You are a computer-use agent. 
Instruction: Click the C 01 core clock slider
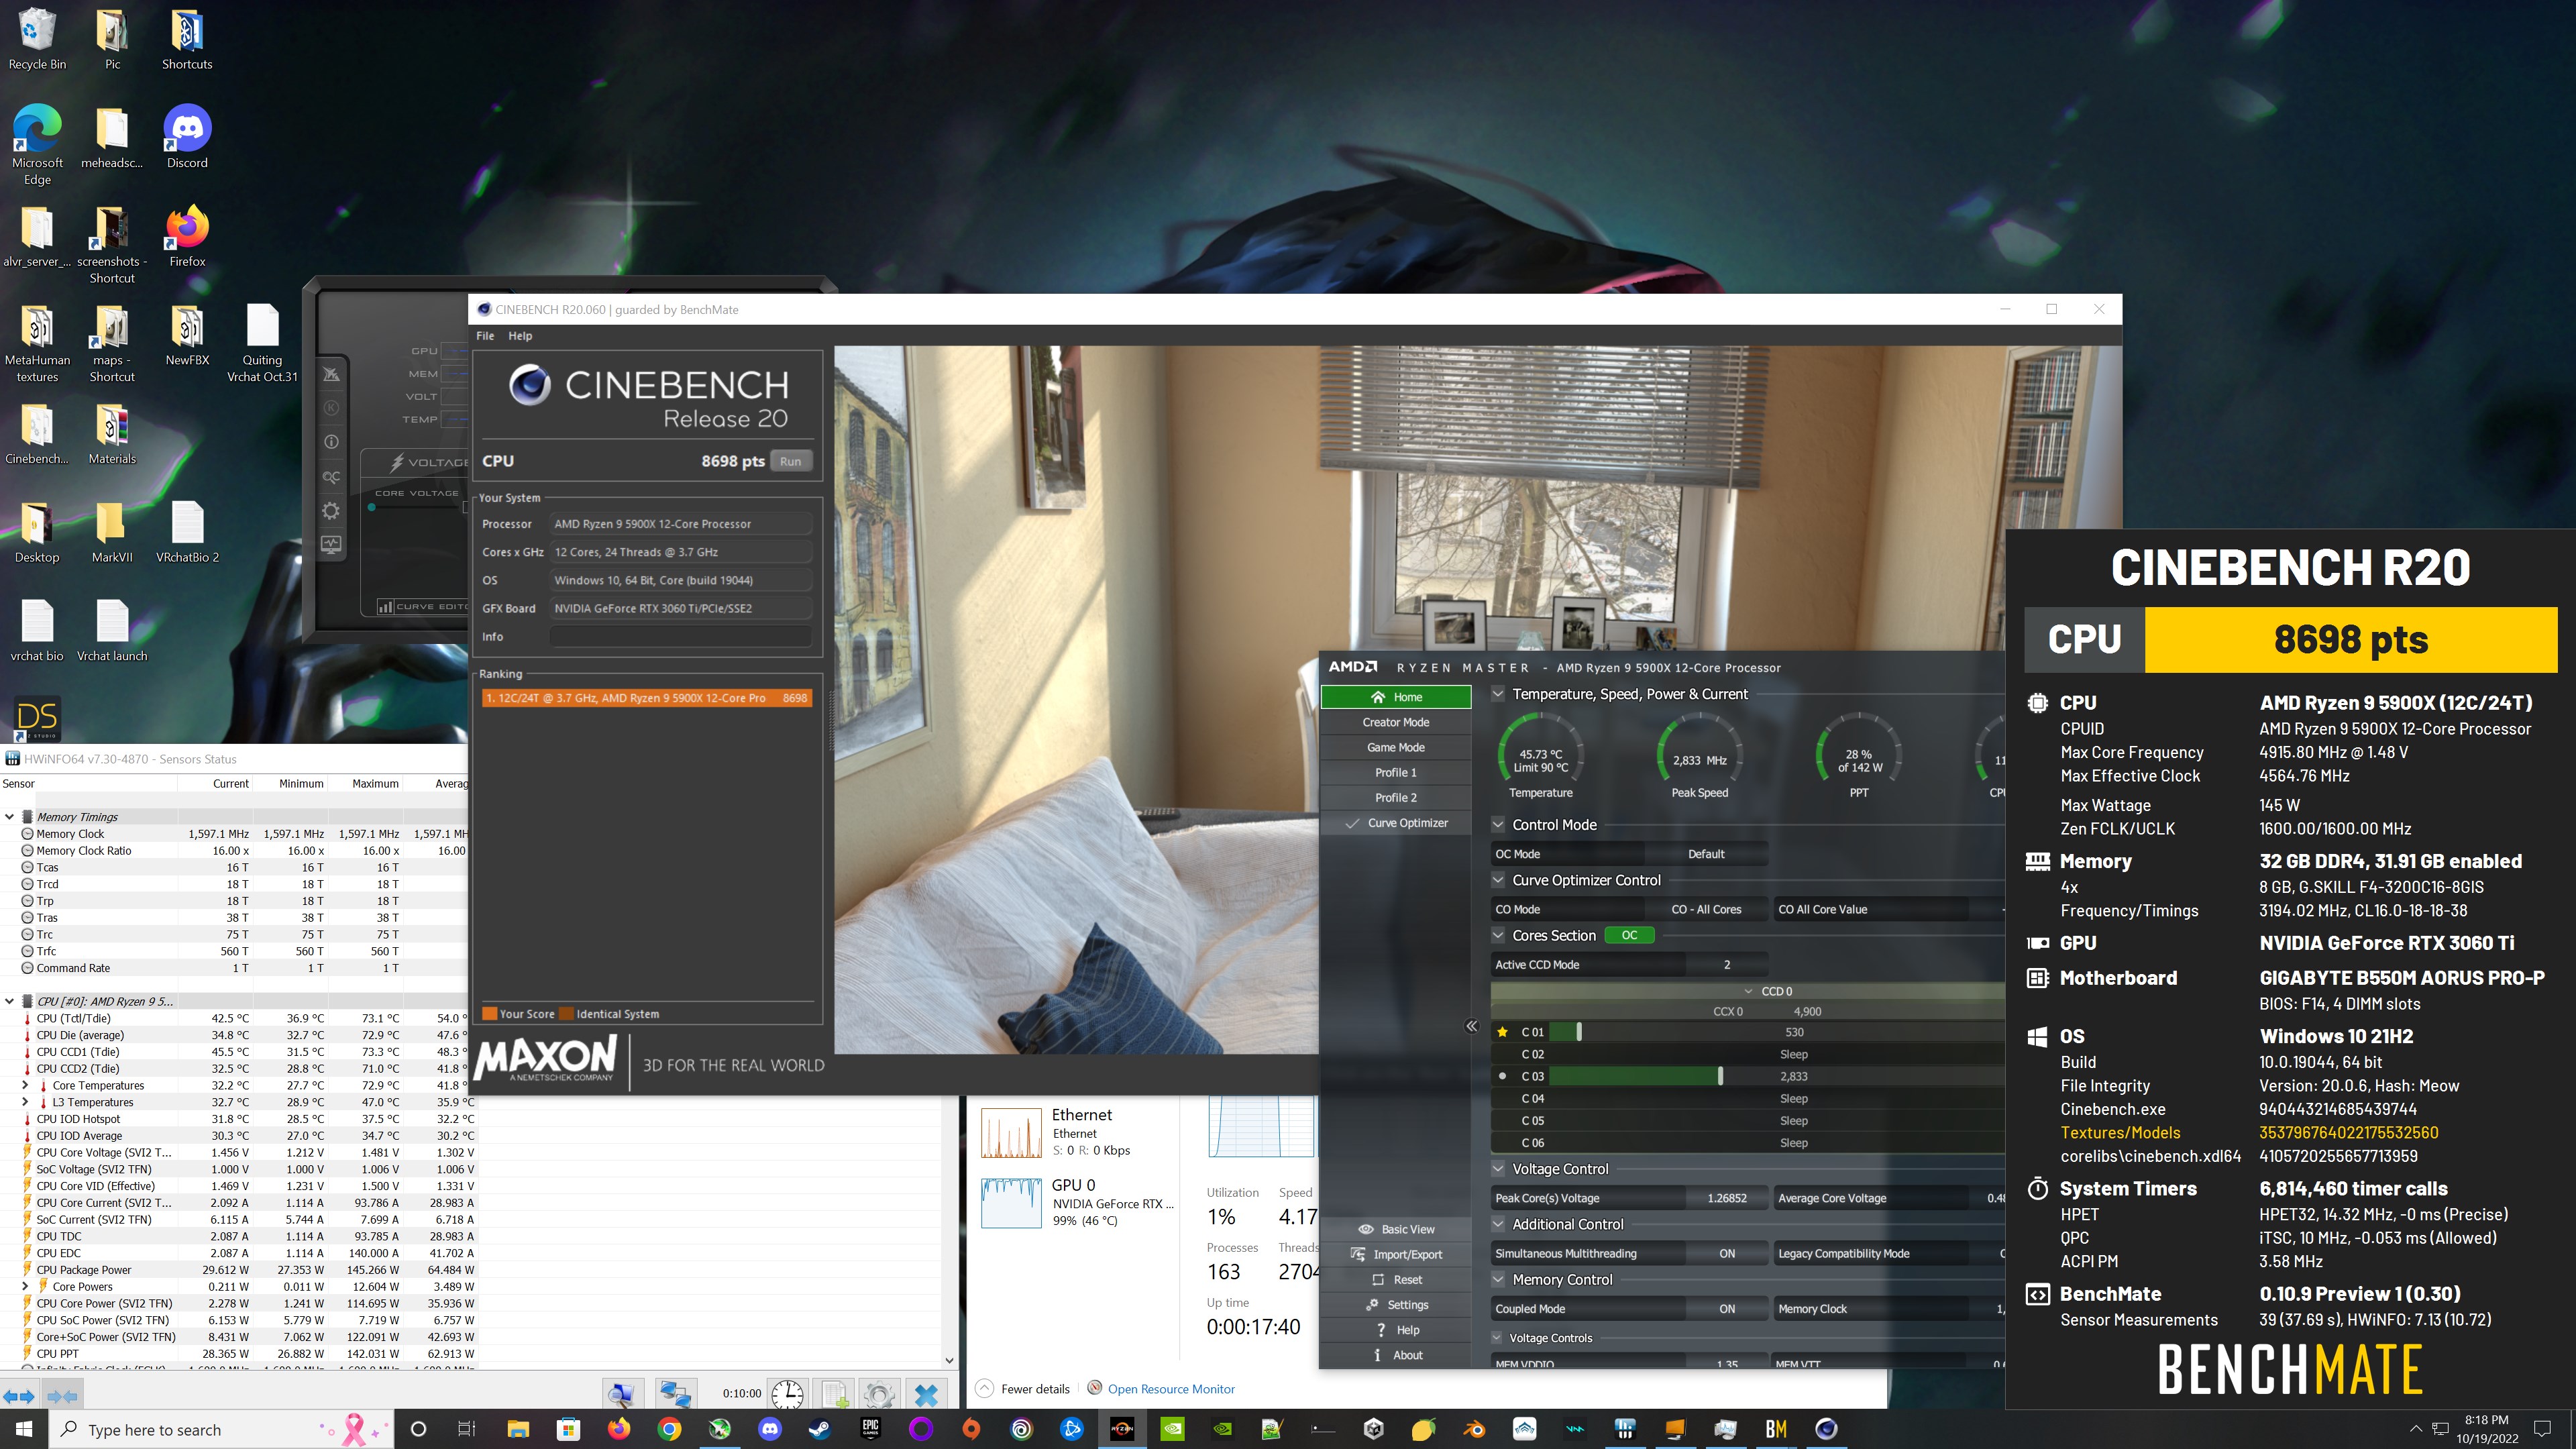point(1579,1032)
